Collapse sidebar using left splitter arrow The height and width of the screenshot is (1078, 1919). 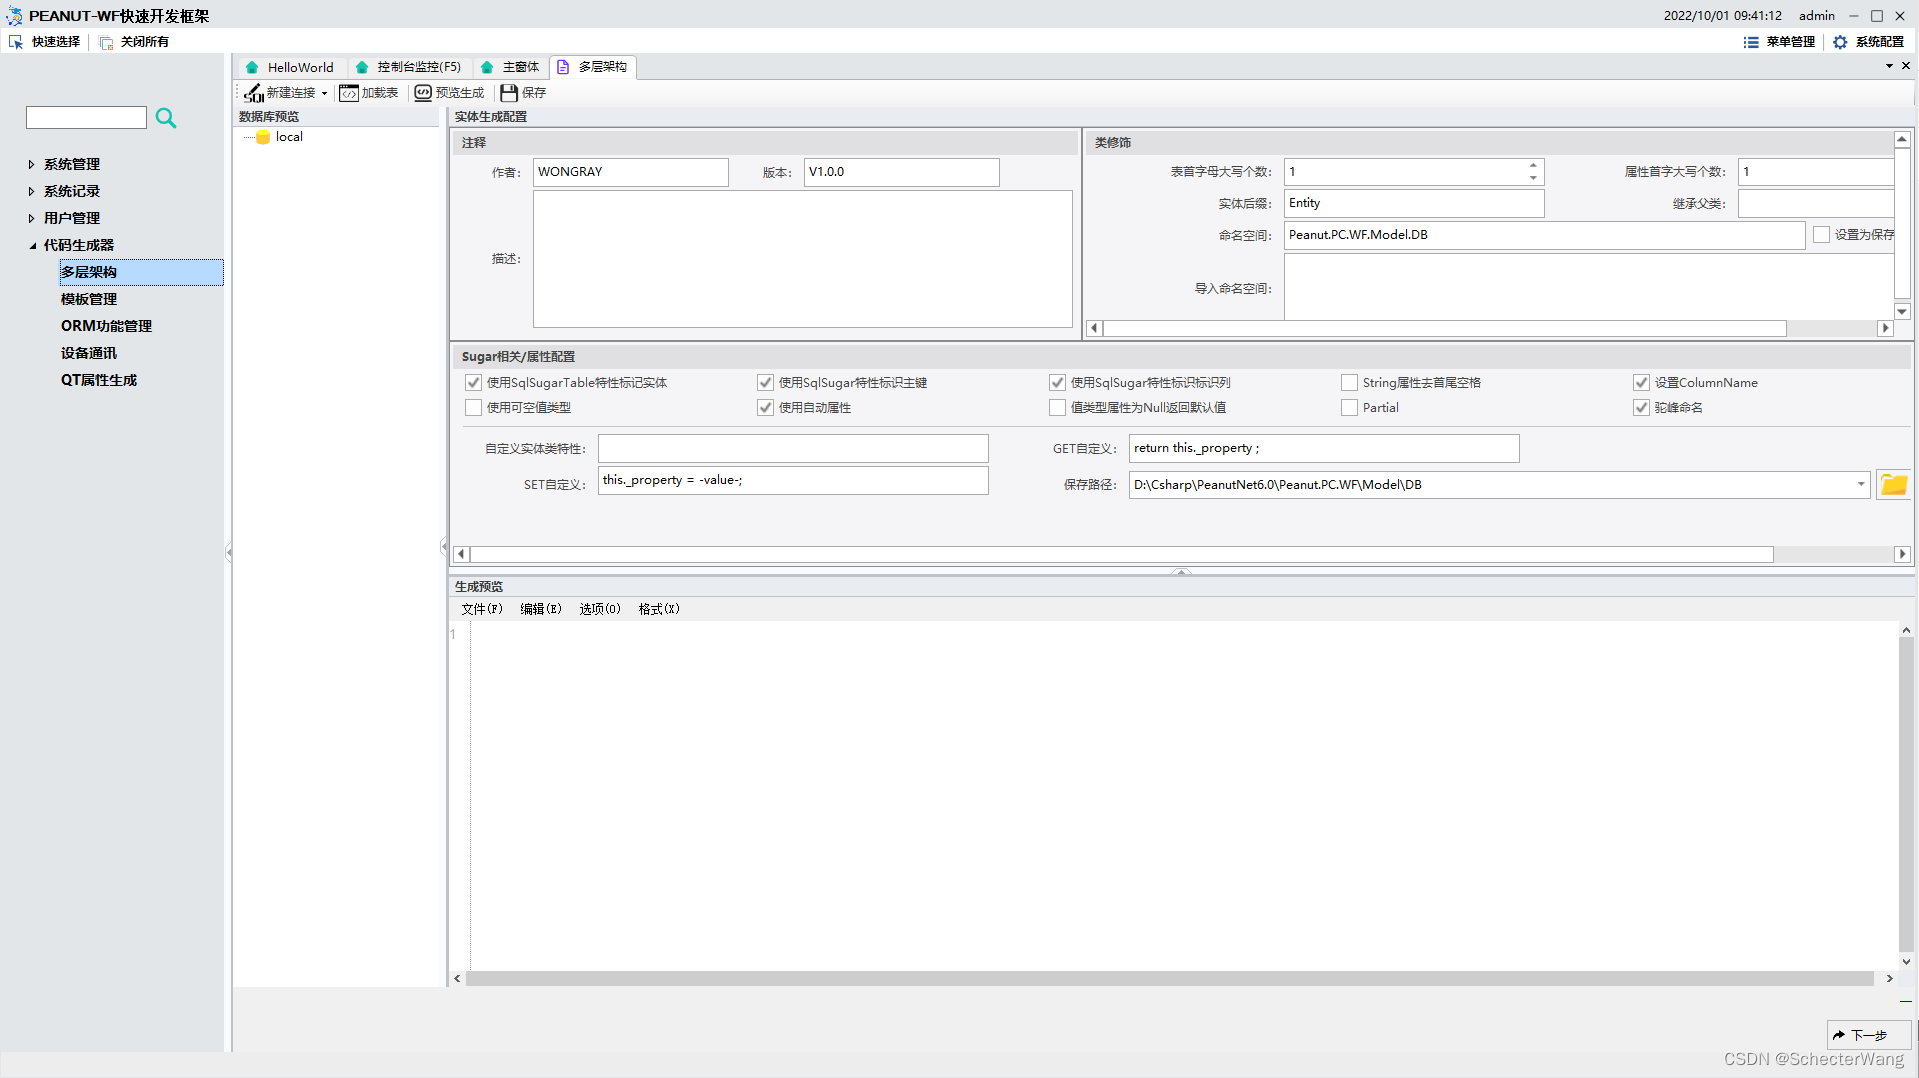pyautogui.click(x=228, y=552)
